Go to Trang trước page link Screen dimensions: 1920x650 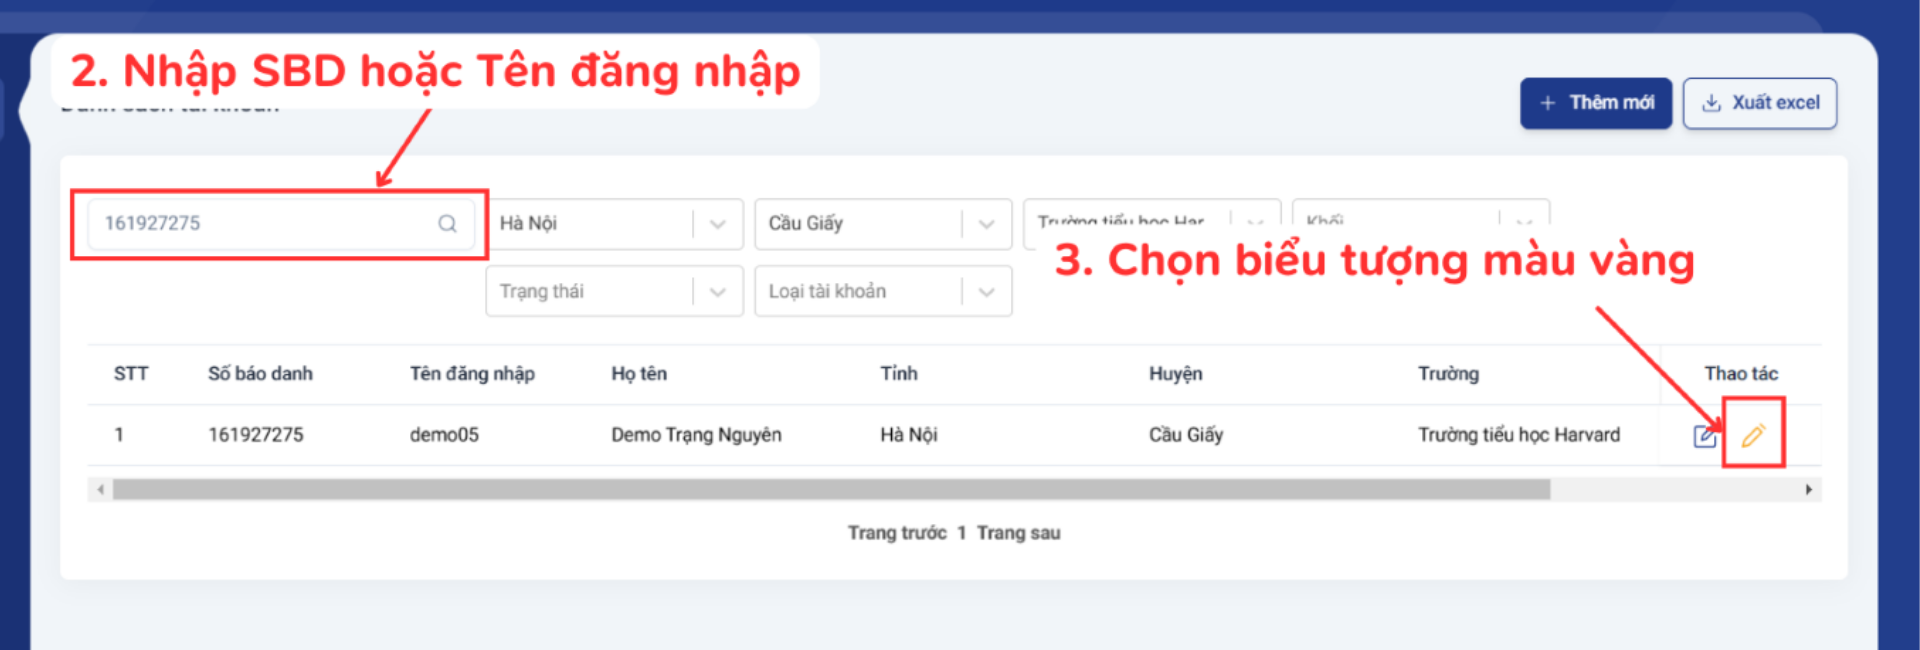click(x=897, y=533)
